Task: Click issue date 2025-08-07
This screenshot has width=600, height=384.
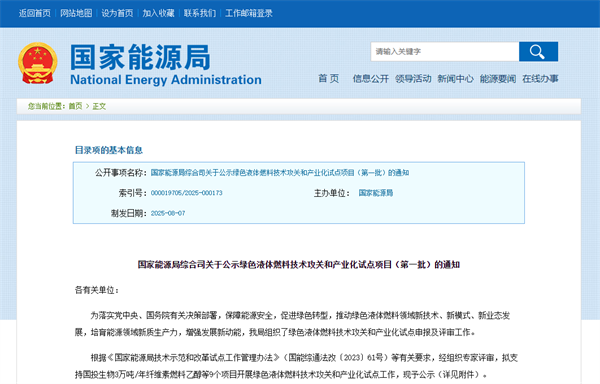Action: pyautogui.click(x=168, y=213)
